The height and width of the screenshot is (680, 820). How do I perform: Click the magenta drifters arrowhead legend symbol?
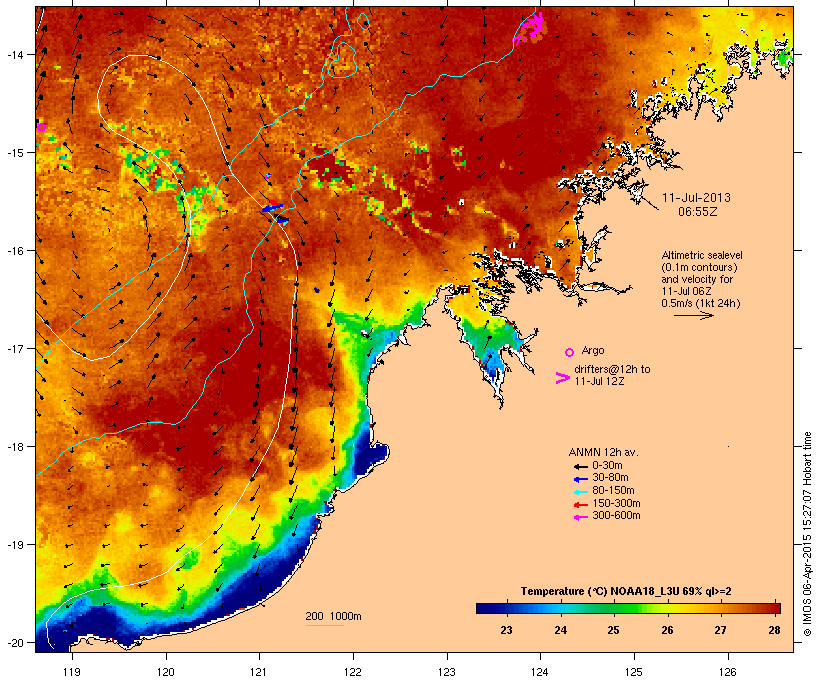point(562,378)
